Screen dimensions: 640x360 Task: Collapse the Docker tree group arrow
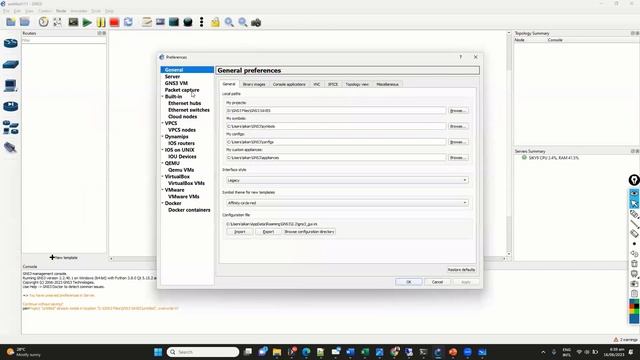click(162, 203)
